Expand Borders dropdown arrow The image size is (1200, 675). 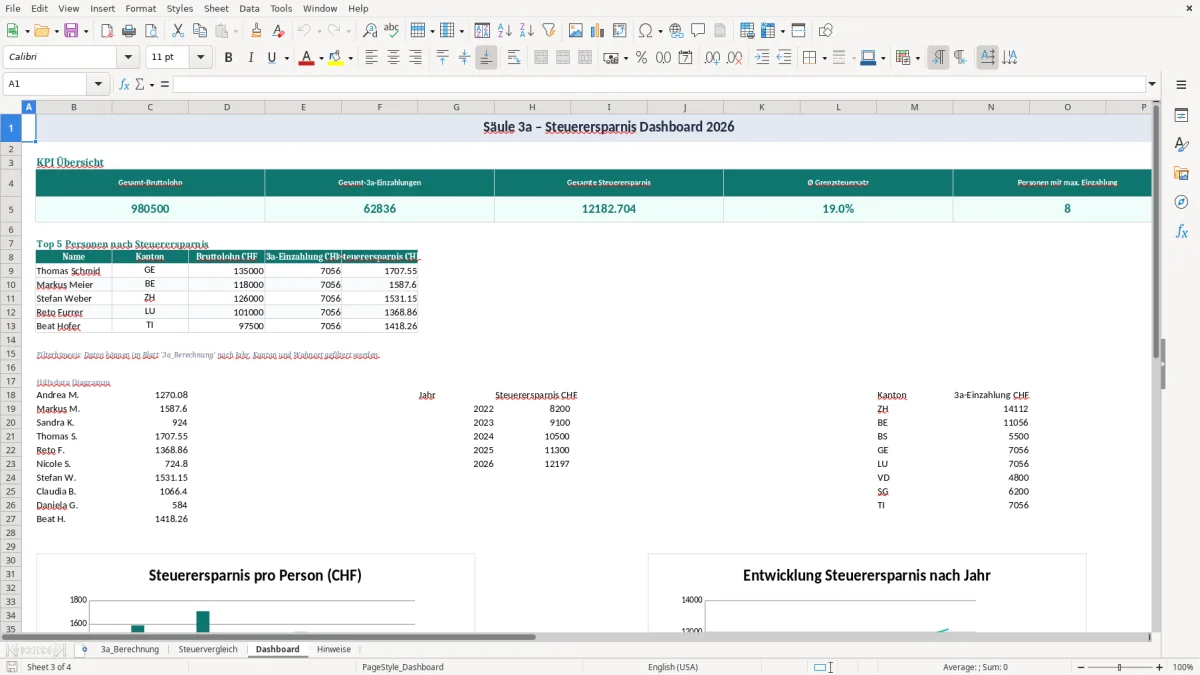coord(824,58)
